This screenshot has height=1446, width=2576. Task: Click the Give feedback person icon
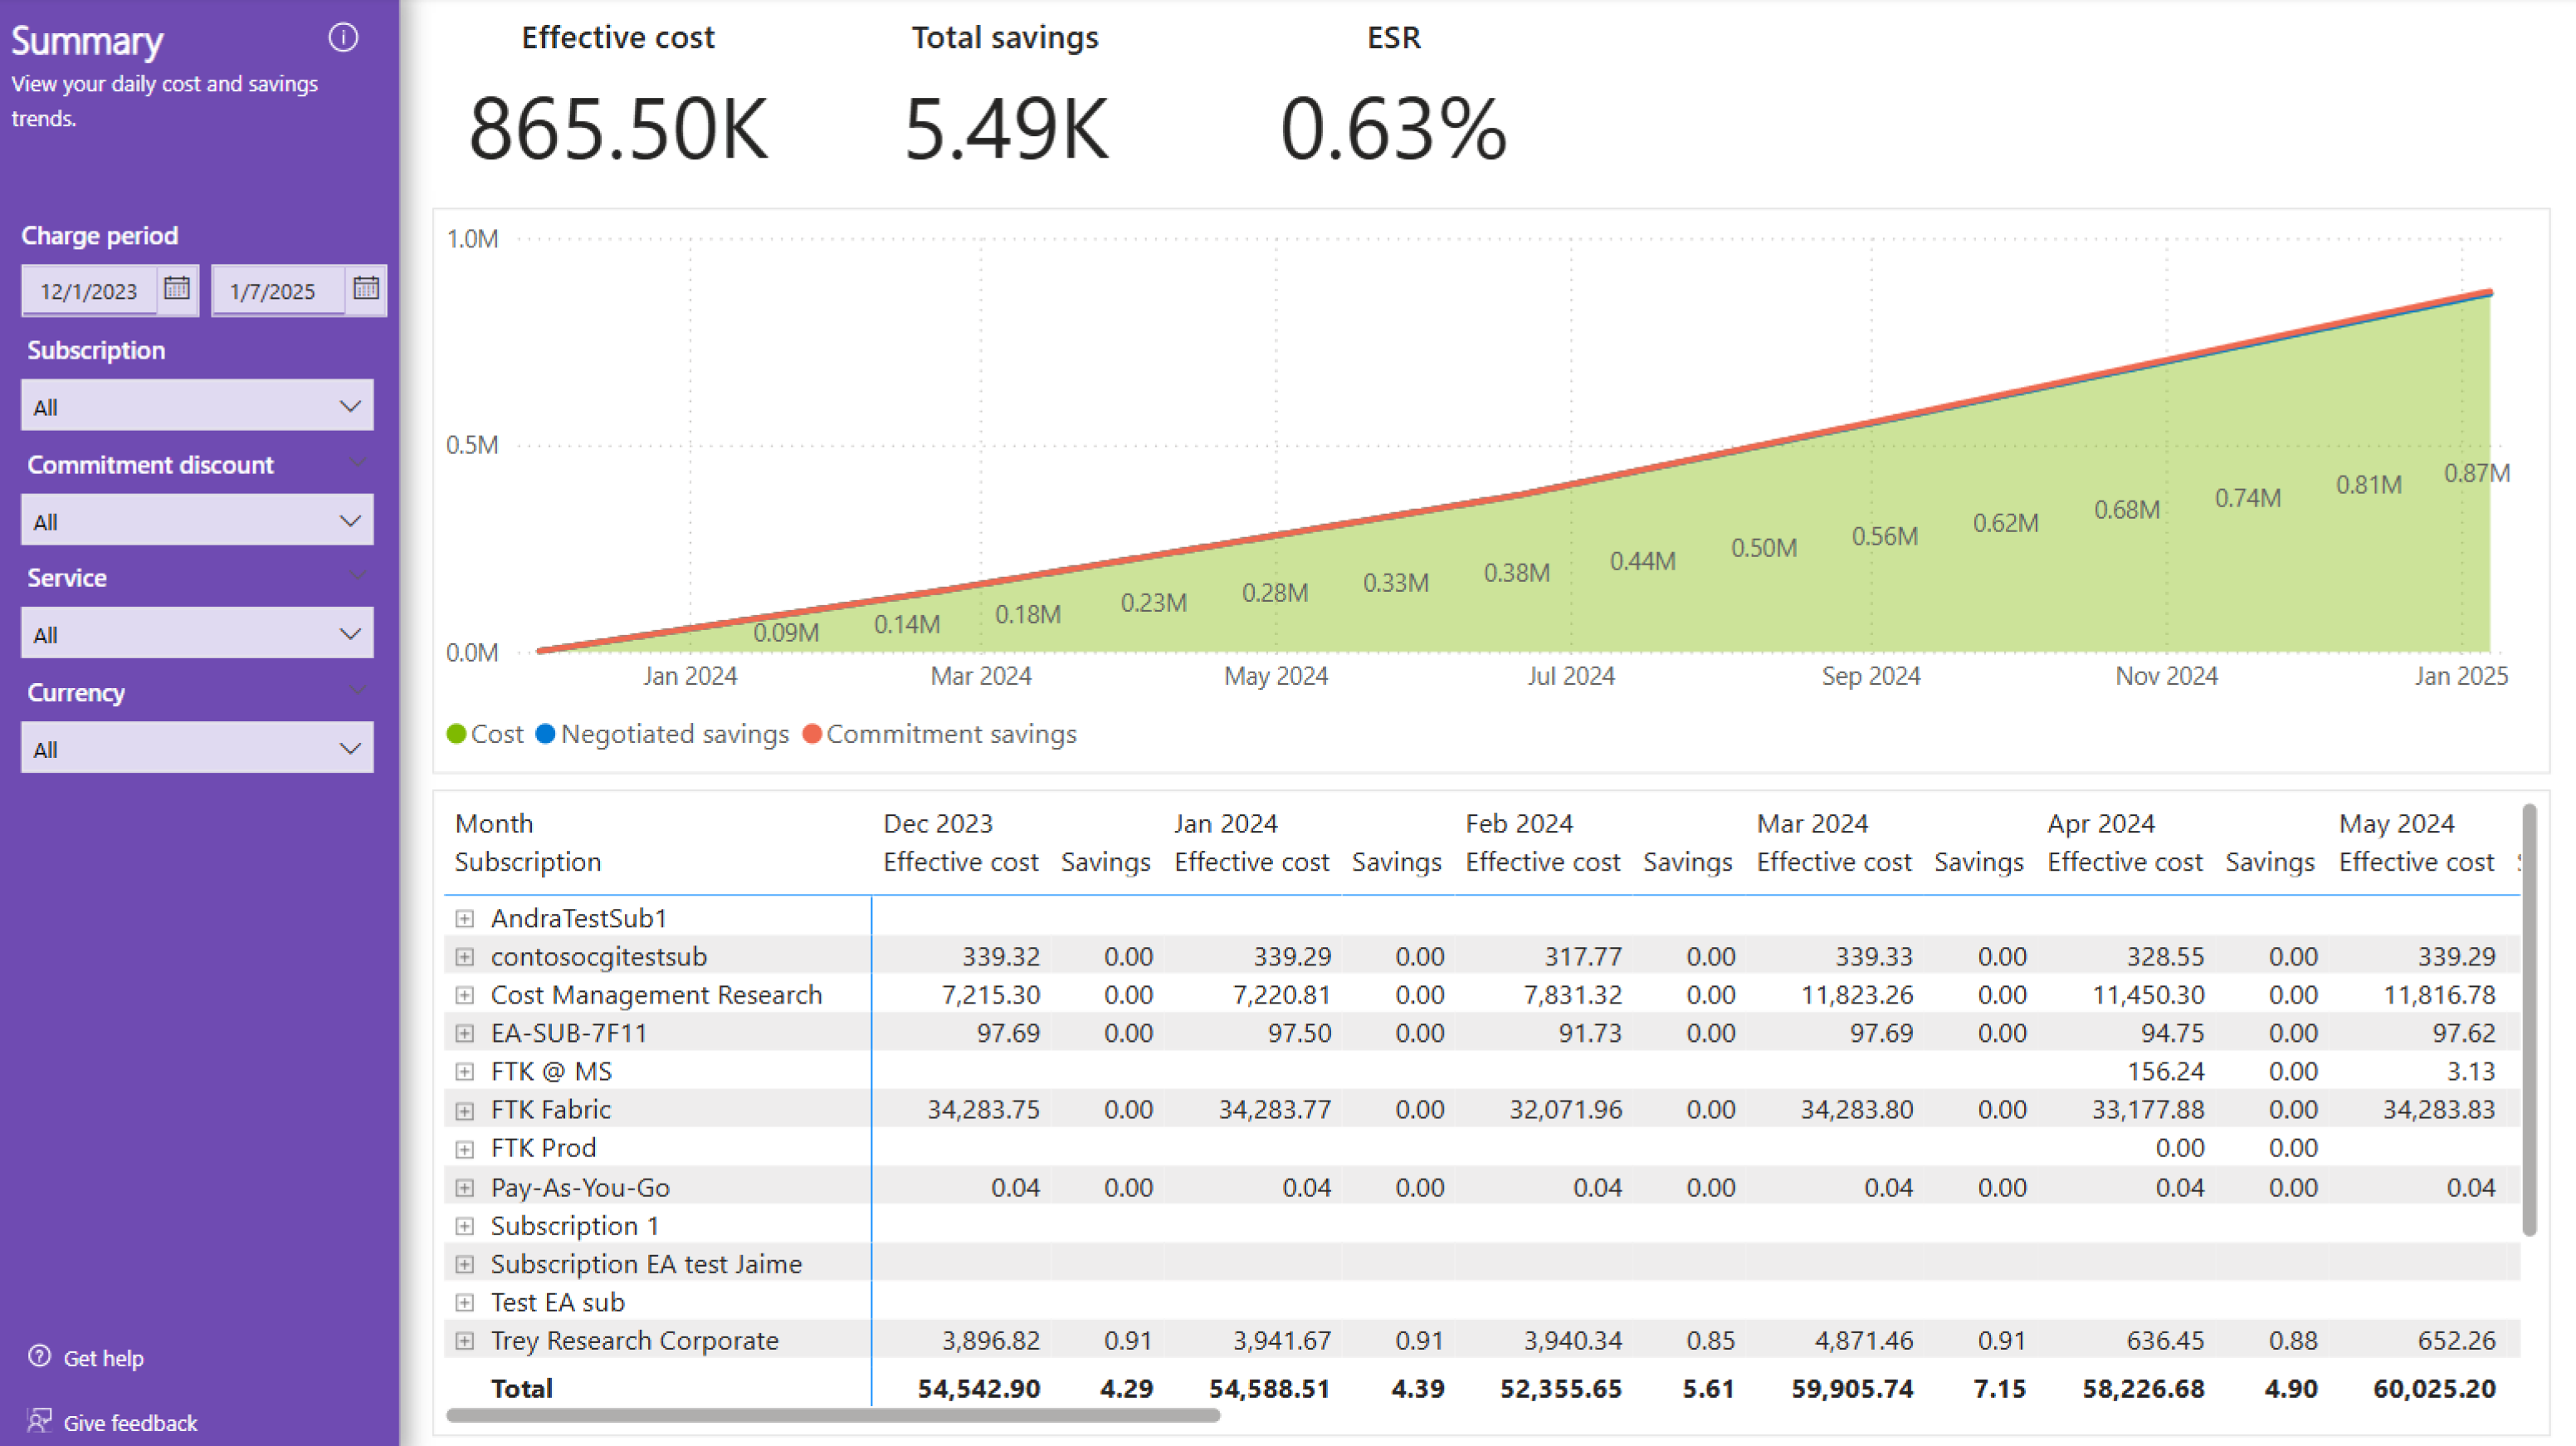click(x=39, y=1421)
